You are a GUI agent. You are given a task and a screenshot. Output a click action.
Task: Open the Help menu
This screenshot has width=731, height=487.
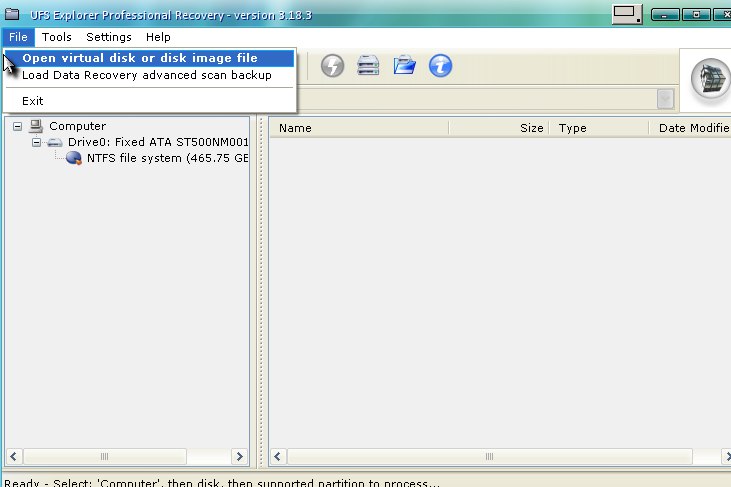(158, 37)
